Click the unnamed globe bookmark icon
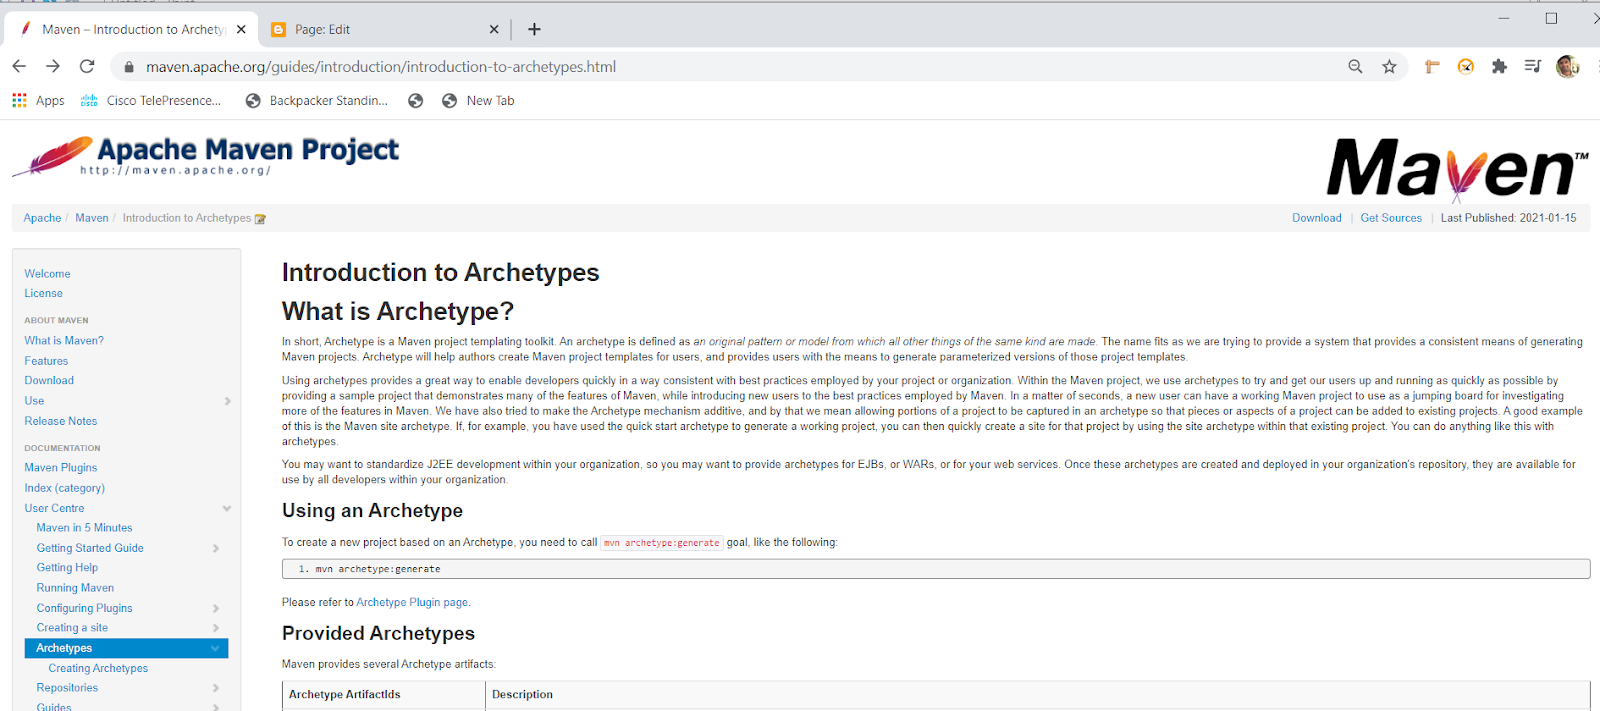Image resolution: width=1600 pixels, height=711 pixels. 416,100
